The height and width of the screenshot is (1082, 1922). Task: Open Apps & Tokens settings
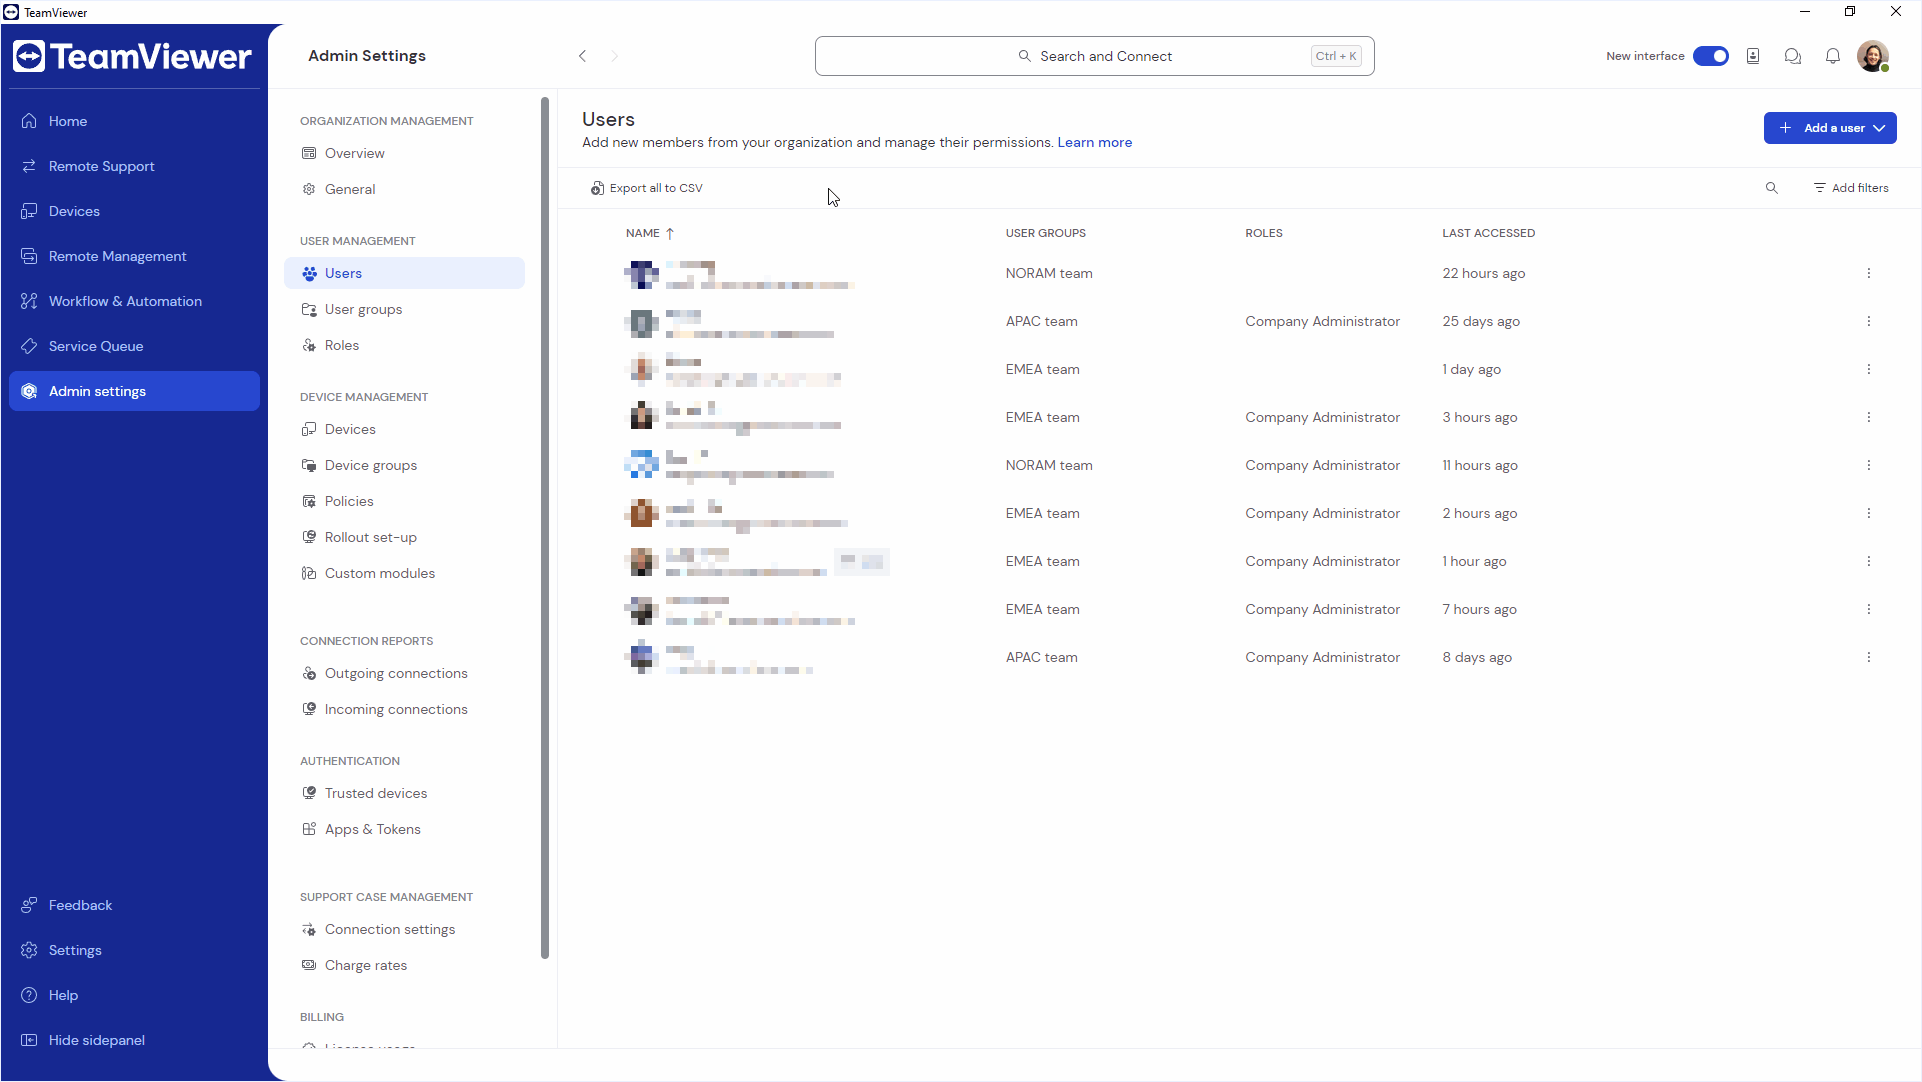(x=404, y=829)
